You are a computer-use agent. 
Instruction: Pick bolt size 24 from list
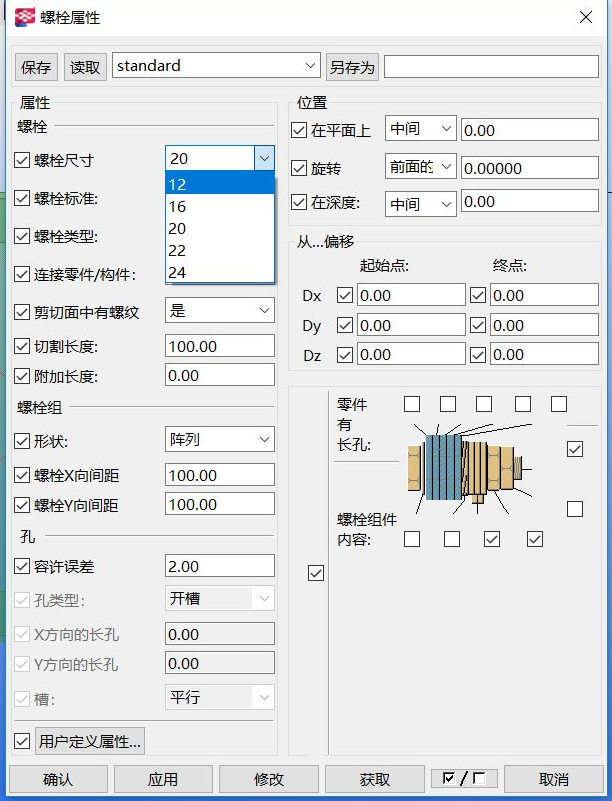pyautogui.click(x=220, y=272)
